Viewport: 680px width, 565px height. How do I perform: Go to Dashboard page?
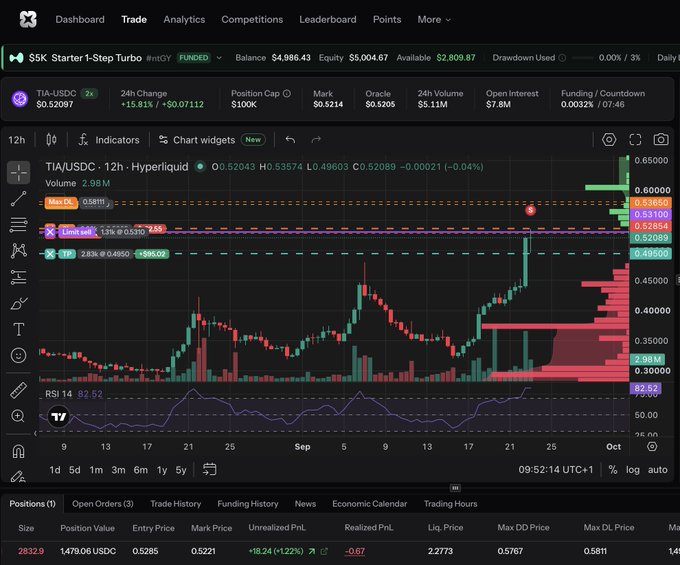80,20
